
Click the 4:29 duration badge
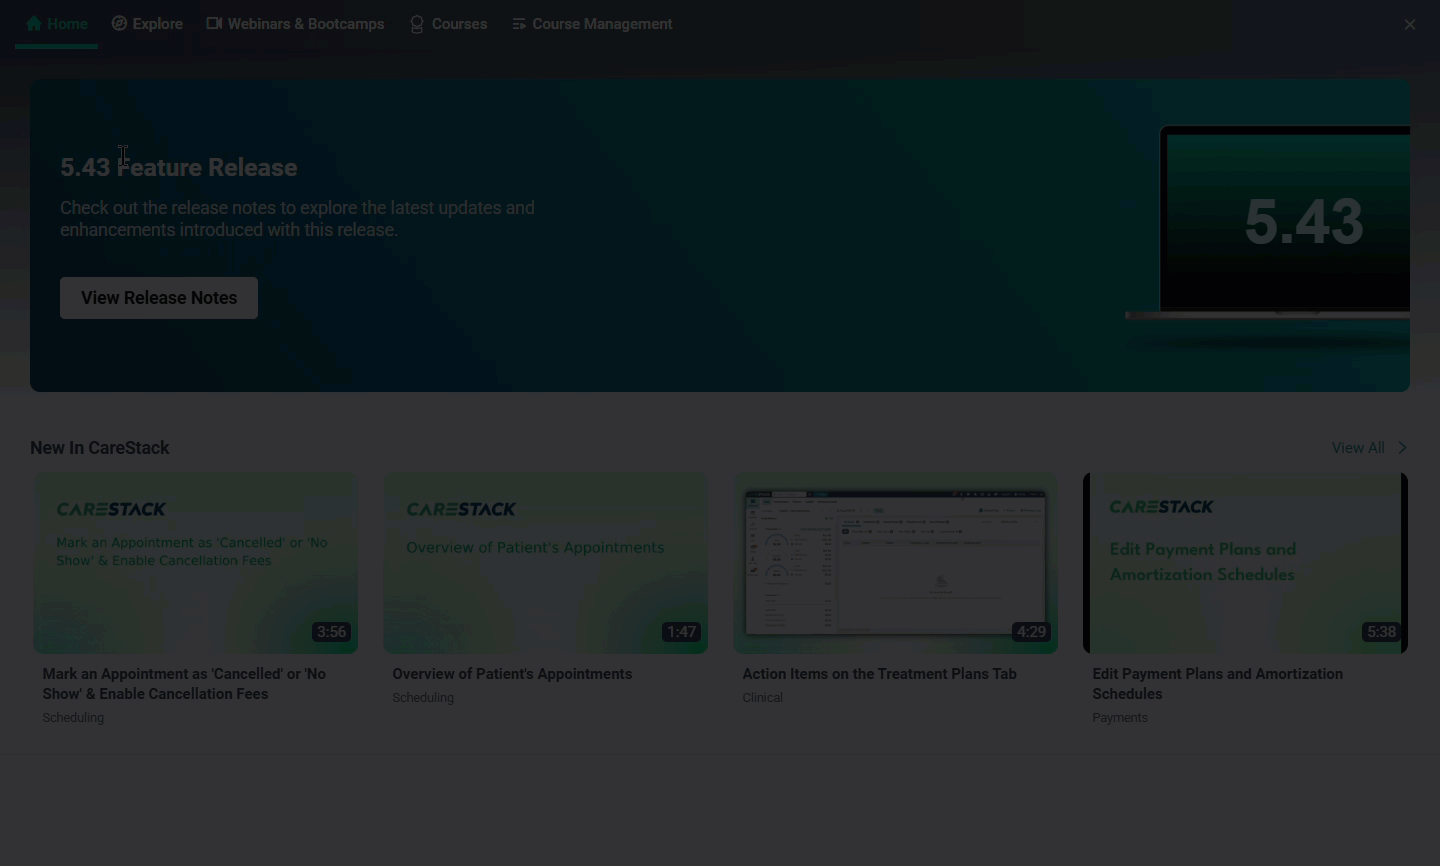(1031, 632)
